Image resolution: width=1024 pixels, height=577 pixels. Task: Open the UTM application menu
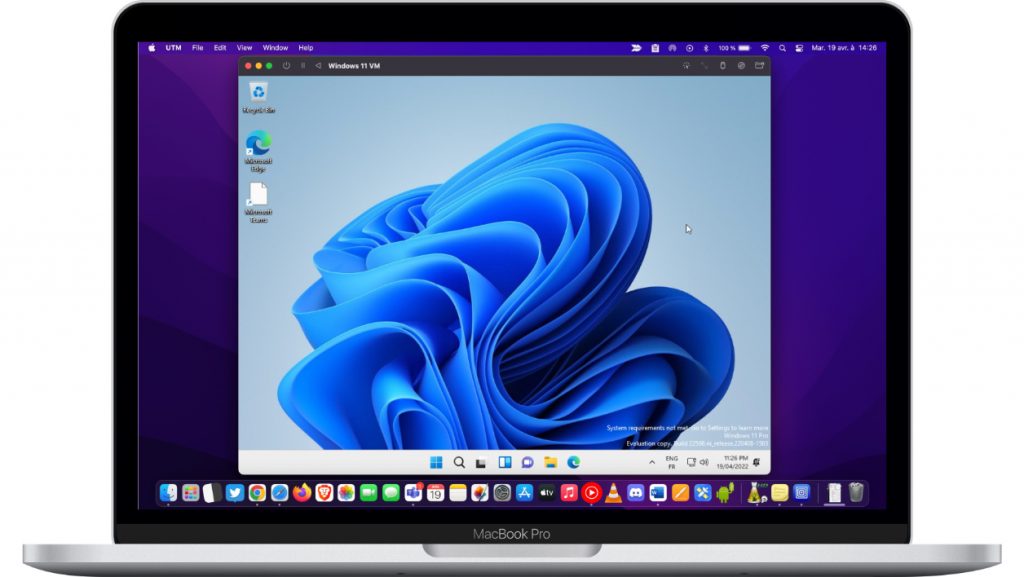coord(174,47)
